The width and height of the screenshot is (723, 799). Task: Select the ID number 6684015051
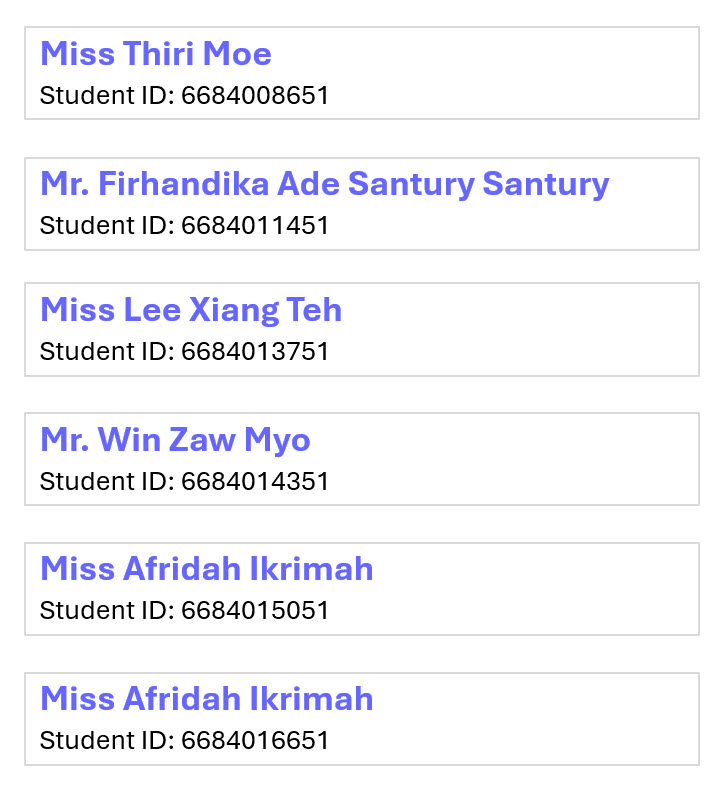[255, 610]
